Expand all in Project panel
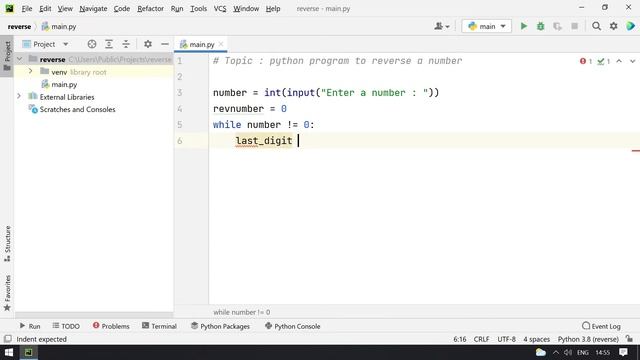The image size is (640, 360). click(x=109, y=44)
